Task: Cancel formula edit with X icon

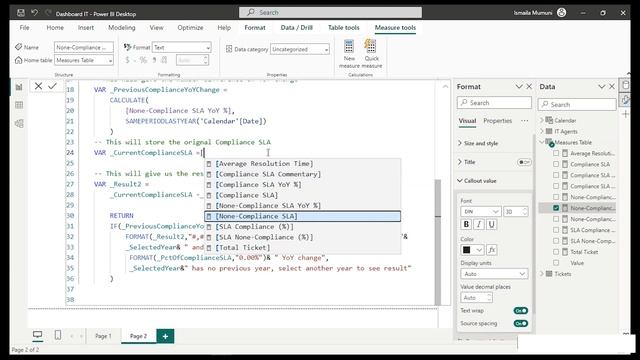Action: (38, 86)
